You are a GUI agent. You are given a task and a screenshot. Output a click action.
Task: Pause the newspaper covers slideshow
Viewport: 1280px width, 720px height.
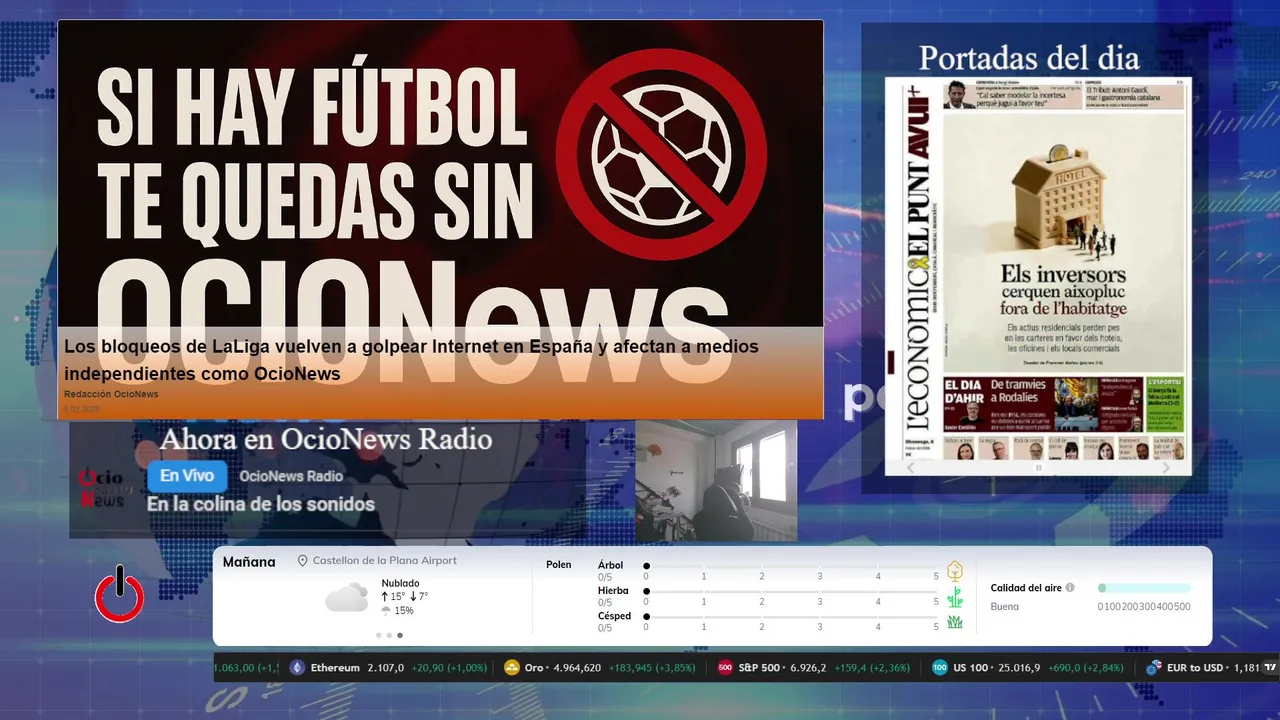(1038, 467)
